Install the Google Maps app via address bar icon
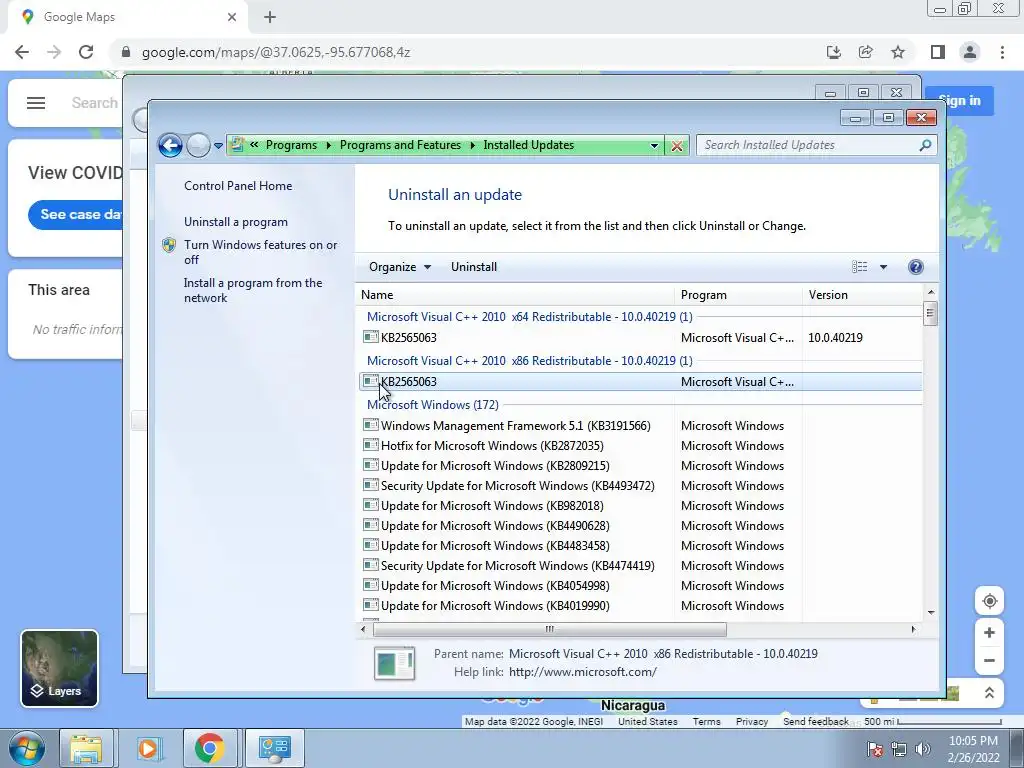The image size is (1024, 768). pos(833,52)
